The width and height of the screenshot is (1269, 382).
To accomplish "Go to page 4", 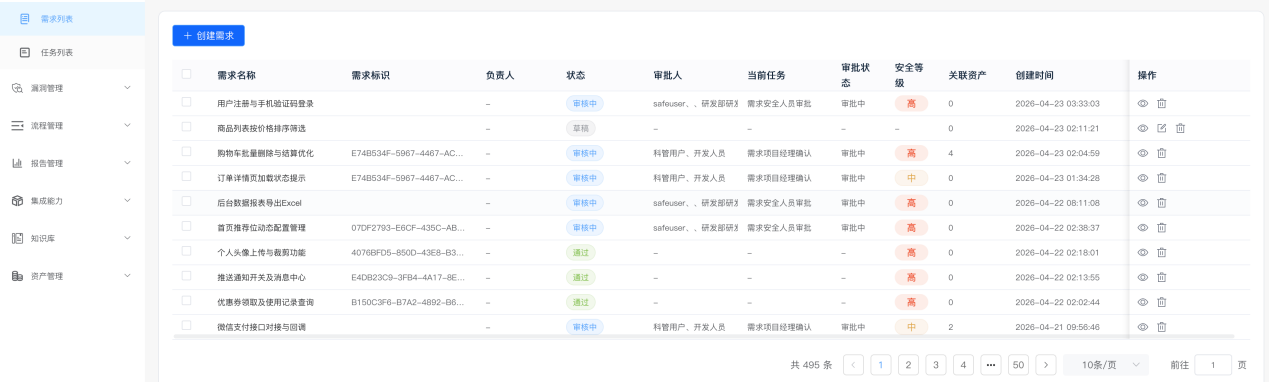I will [963, 365].
